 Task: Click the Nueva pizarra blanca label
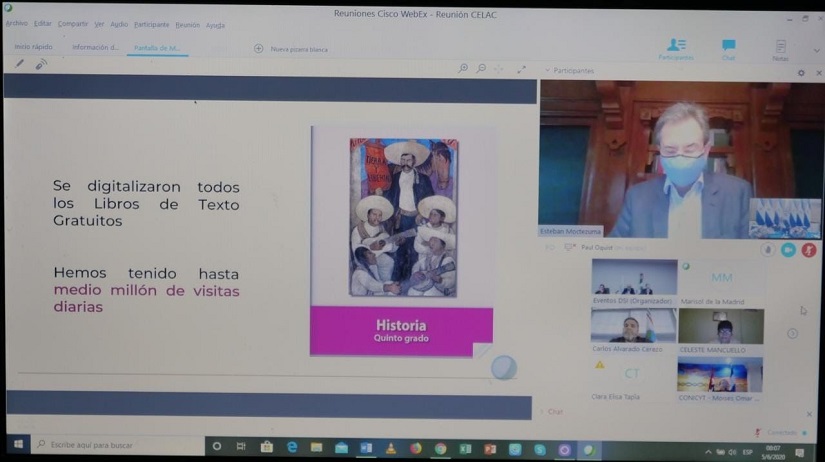pos(299,49)
